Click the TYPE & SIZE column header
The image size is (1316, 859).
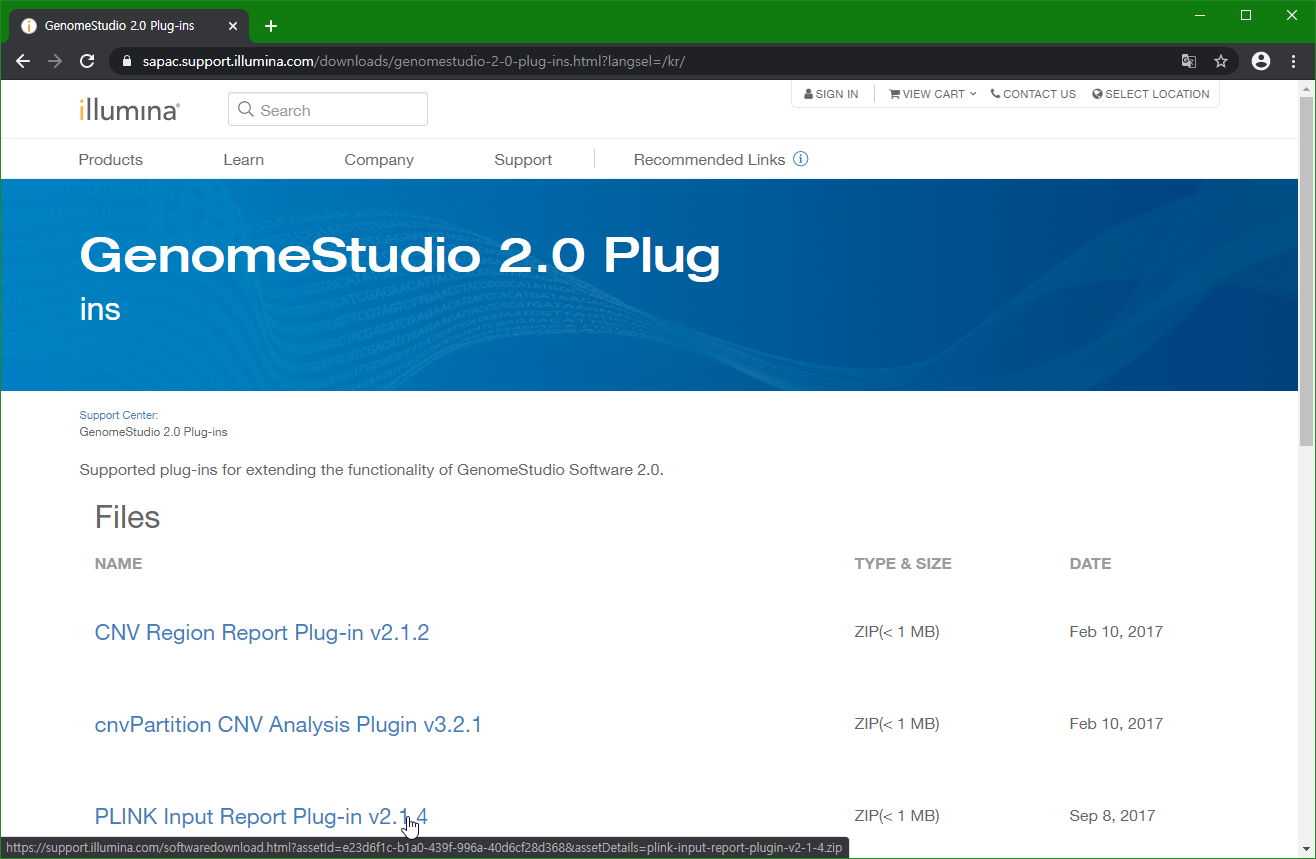tap(903, 564)
